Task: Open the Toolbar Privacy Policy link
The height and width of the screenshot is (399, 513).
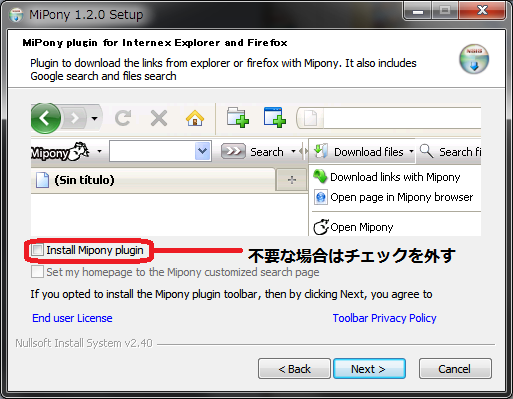Action: pyautogui.click(x=384, y=318)
